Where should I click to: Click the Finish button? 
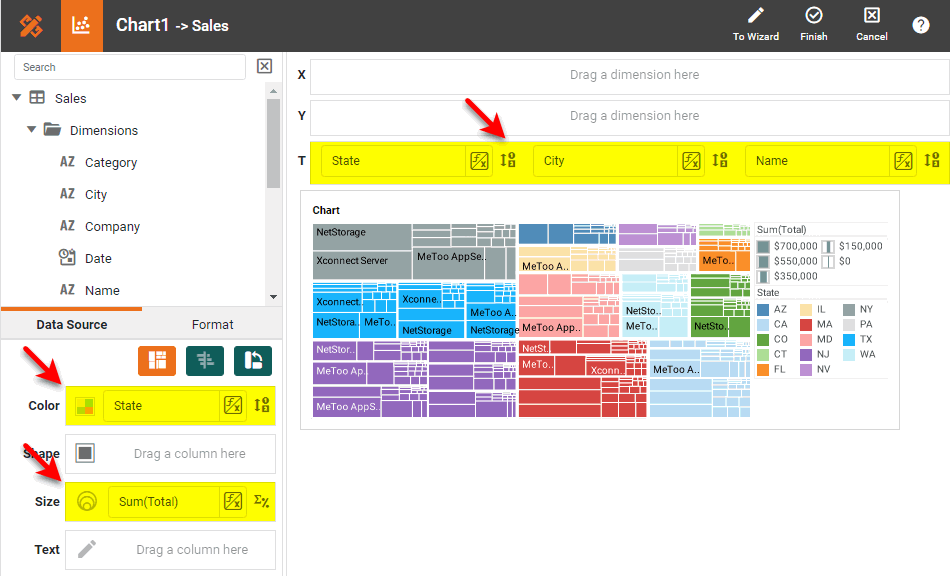click(x=814, y=24)
